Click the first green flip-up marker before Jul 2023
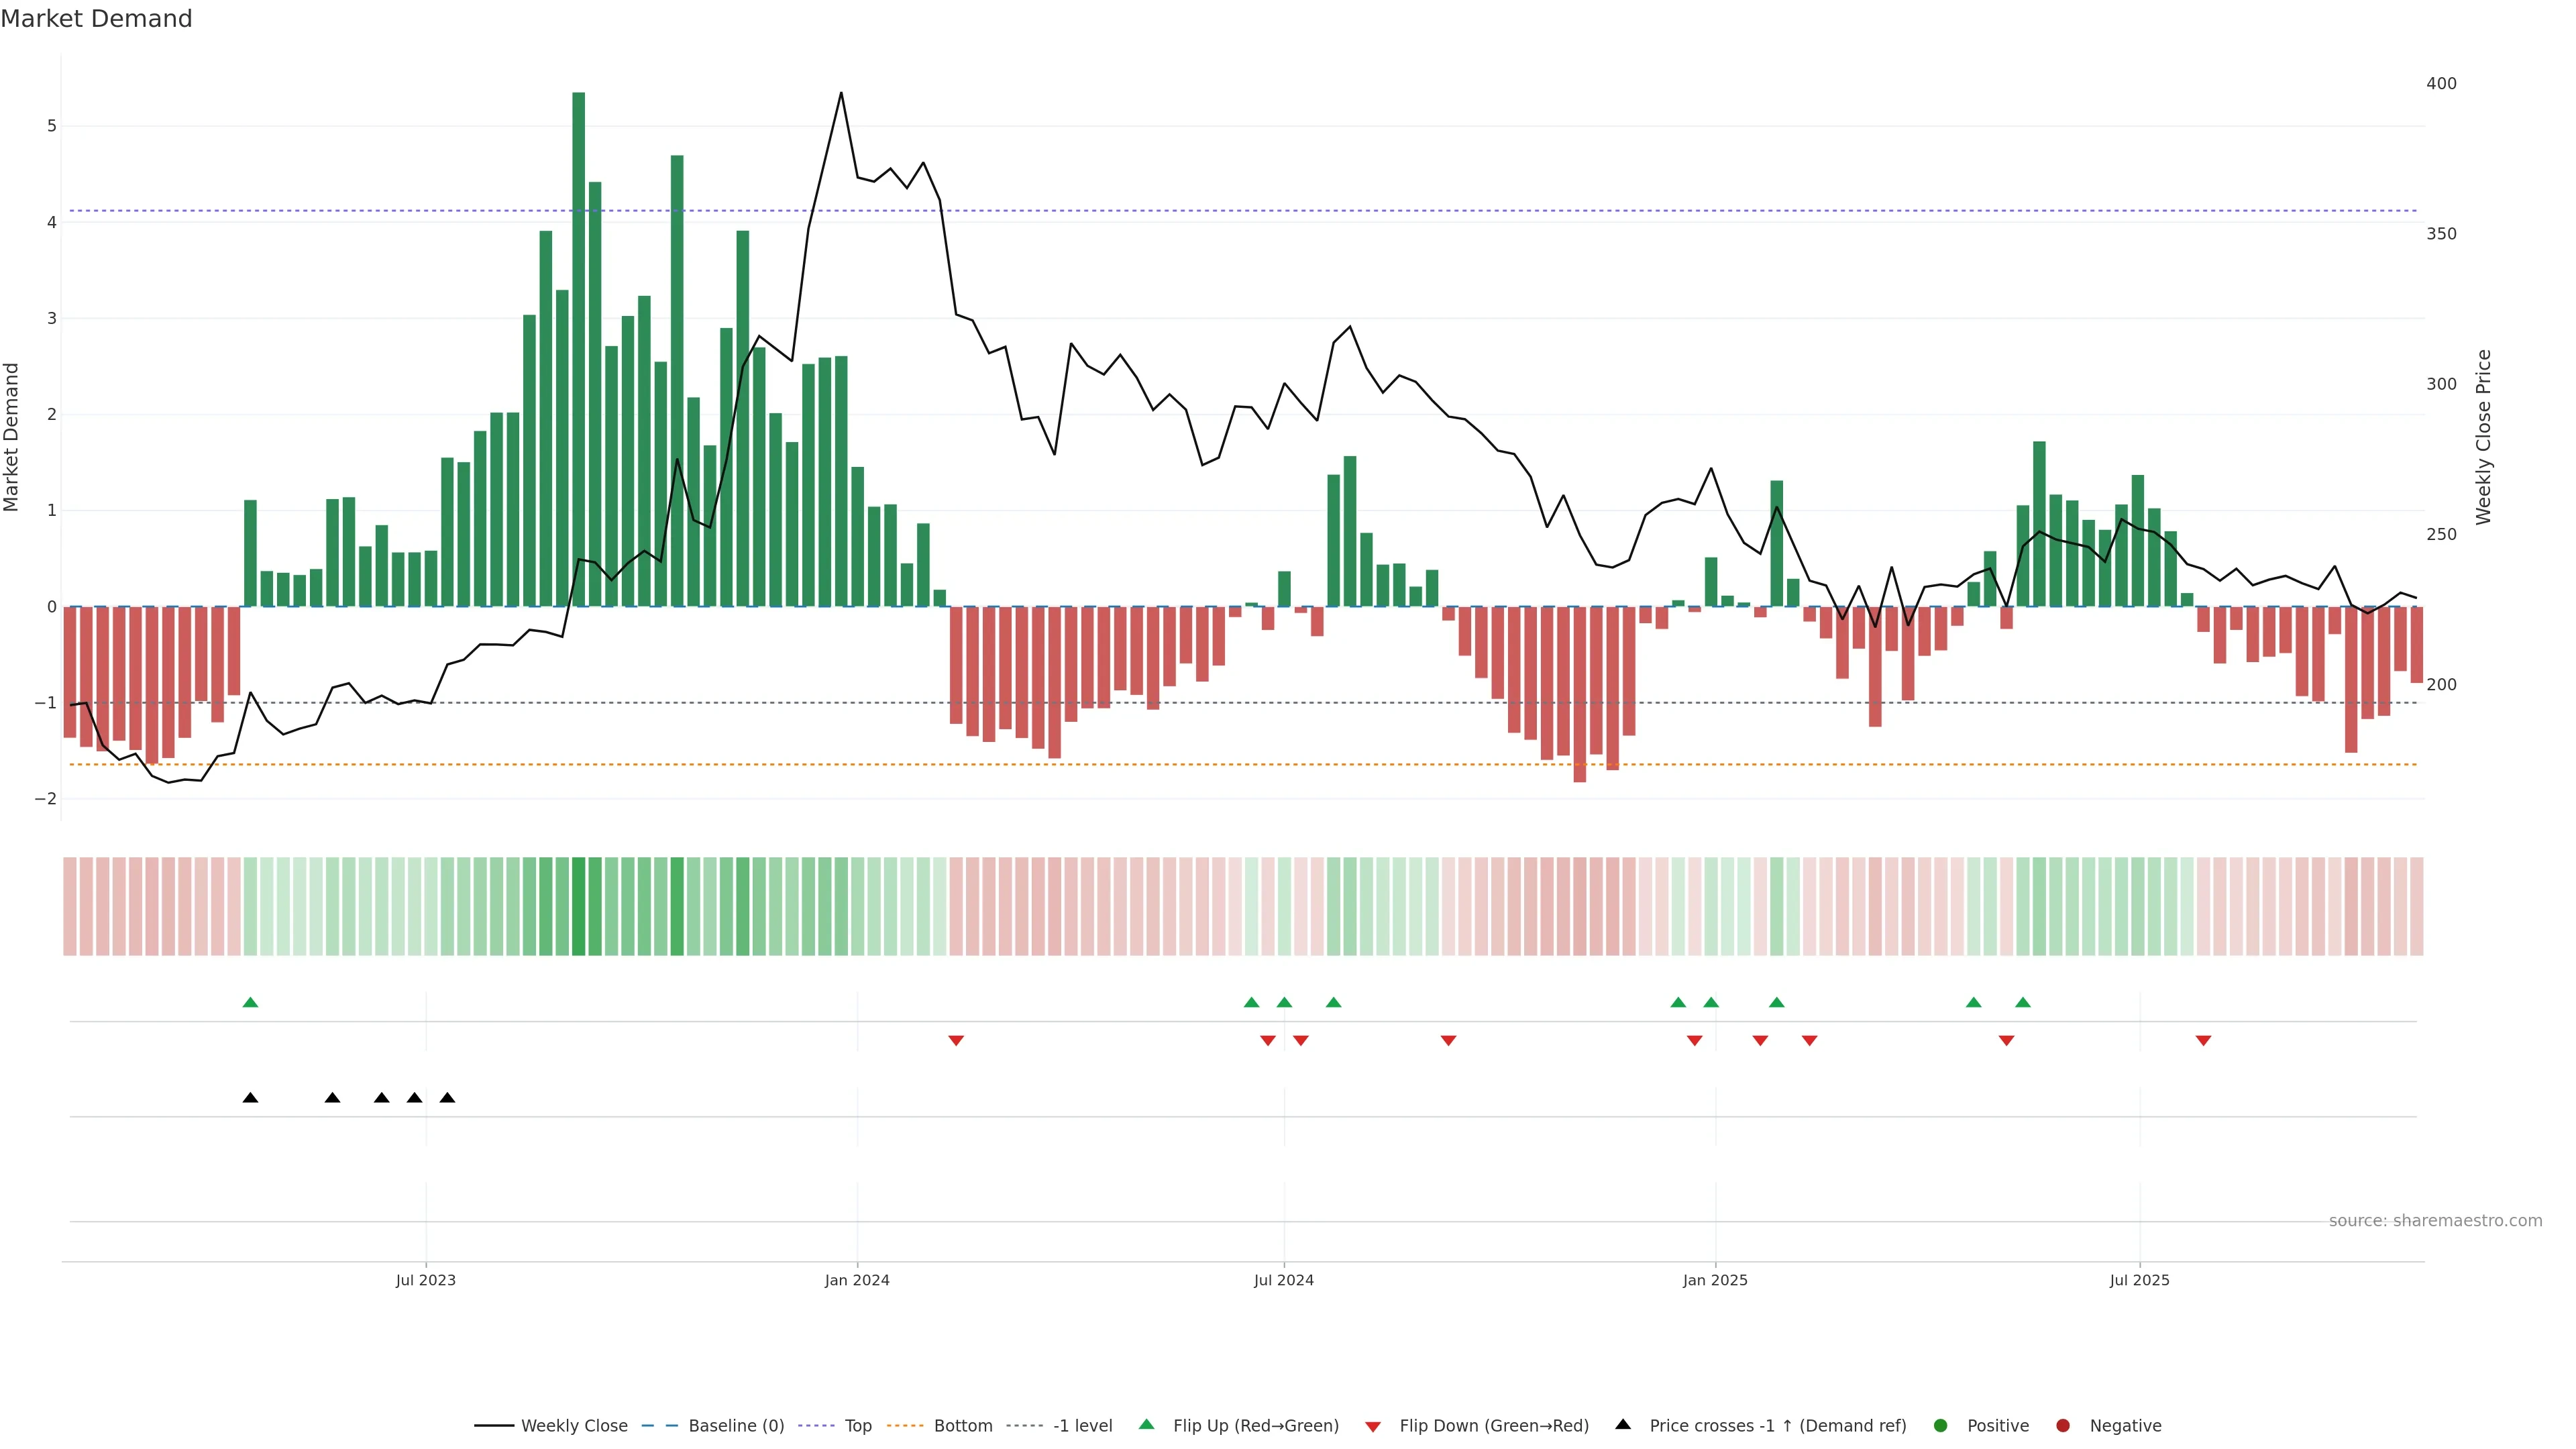 [x=250, y=1002]
